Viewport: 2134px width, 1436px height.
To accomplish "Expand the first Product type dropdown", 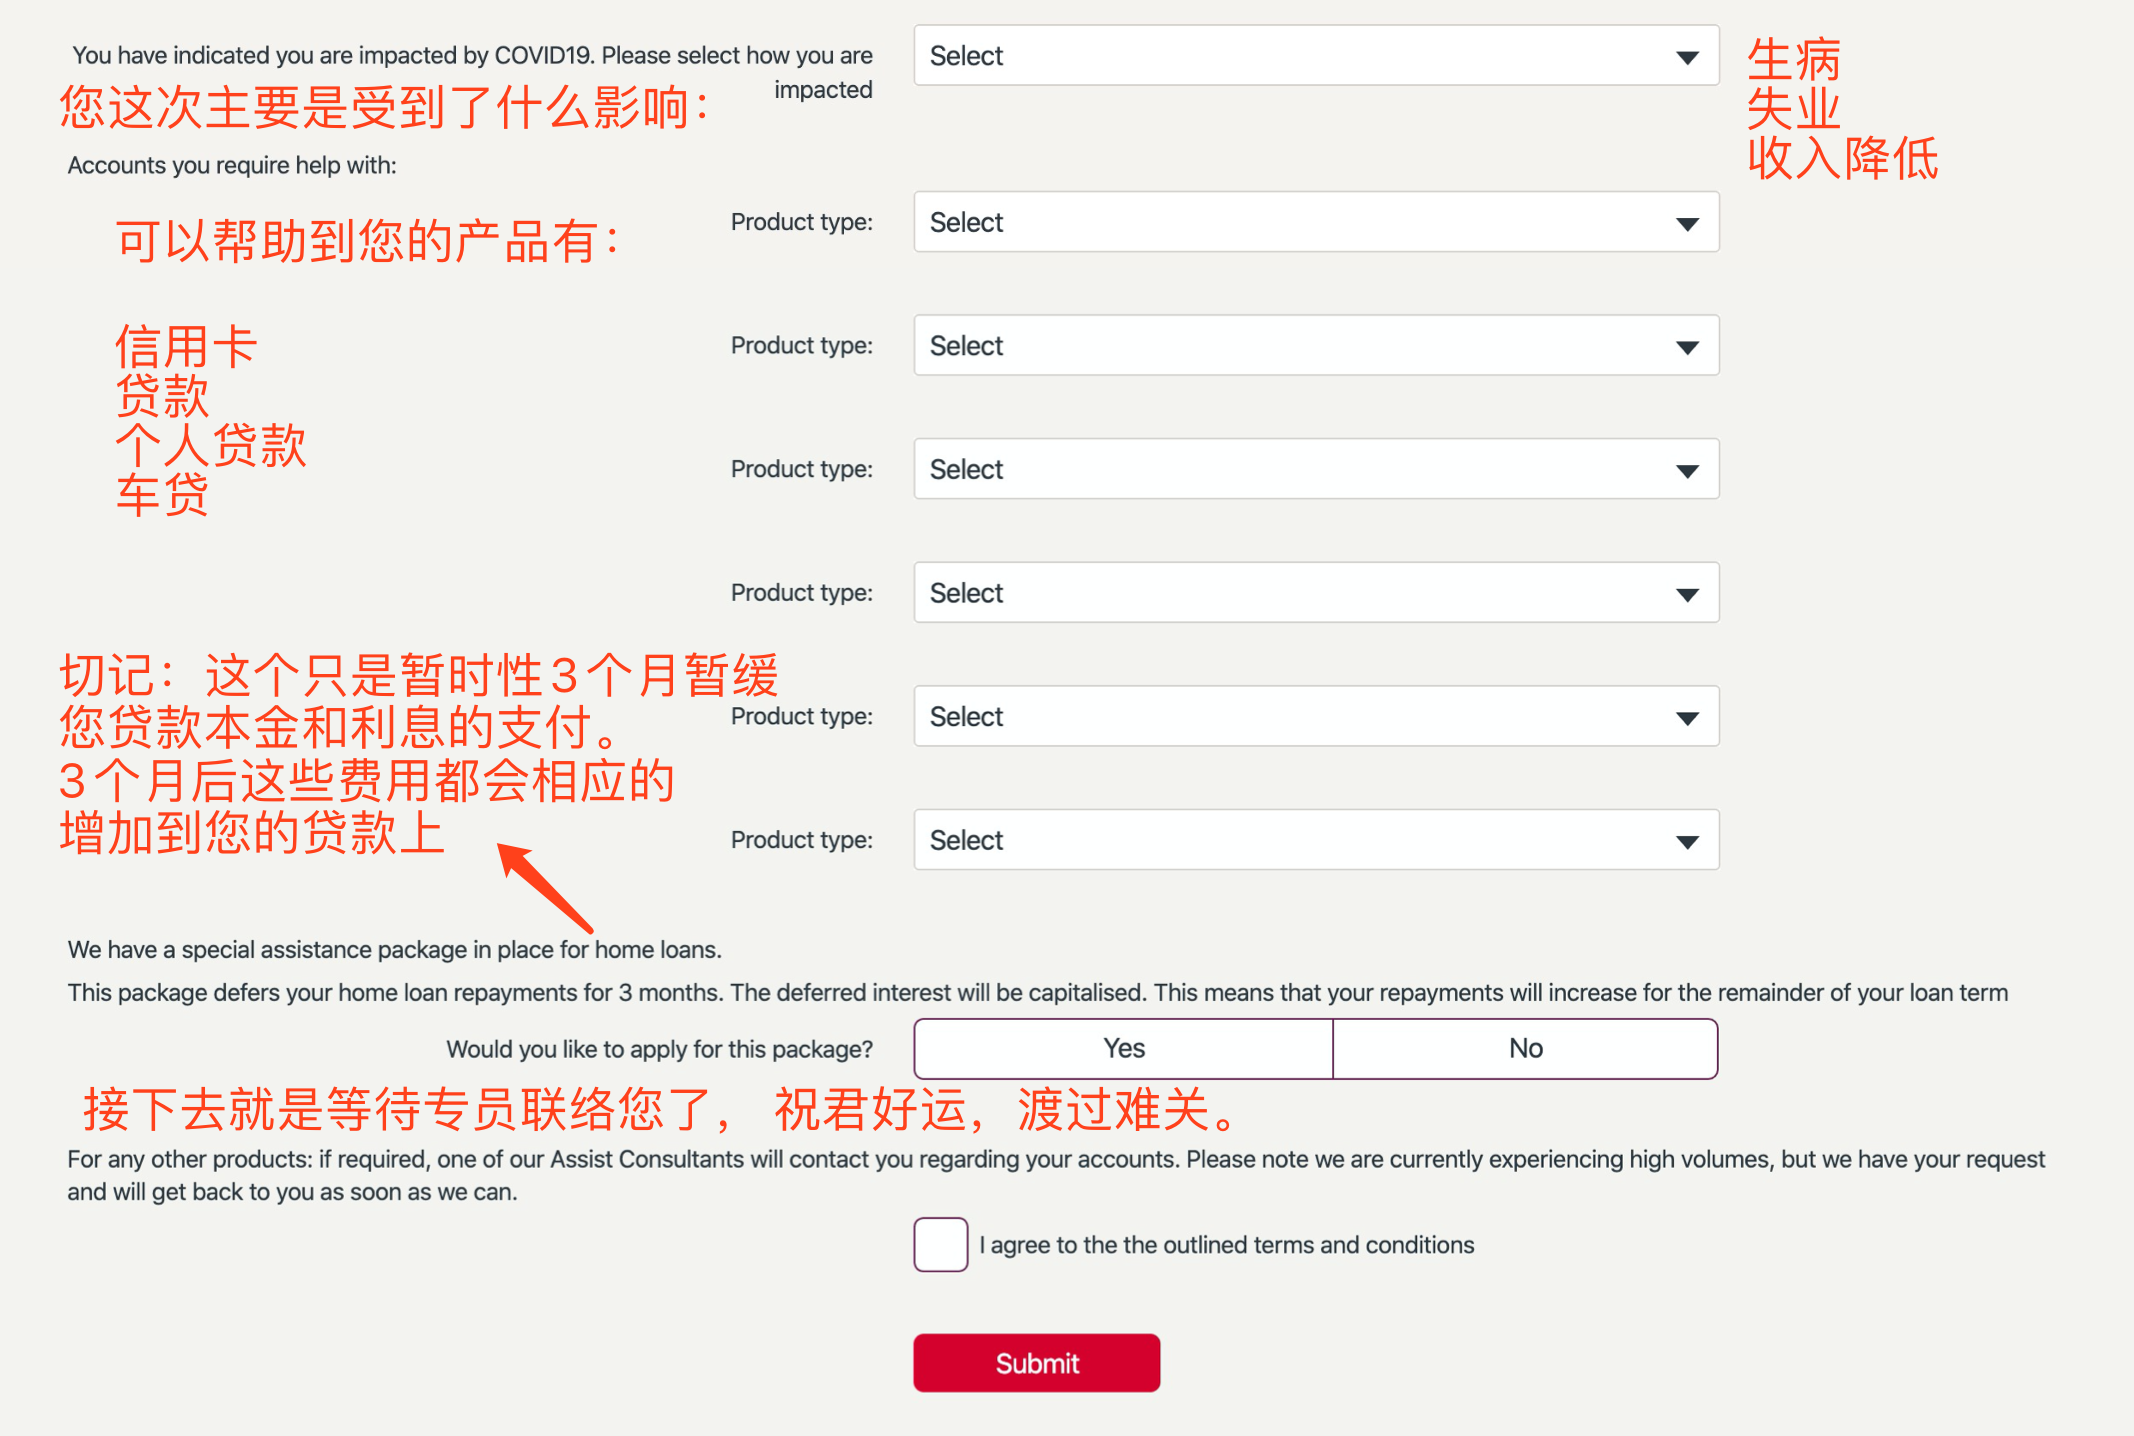I will tap(1315, 222).
